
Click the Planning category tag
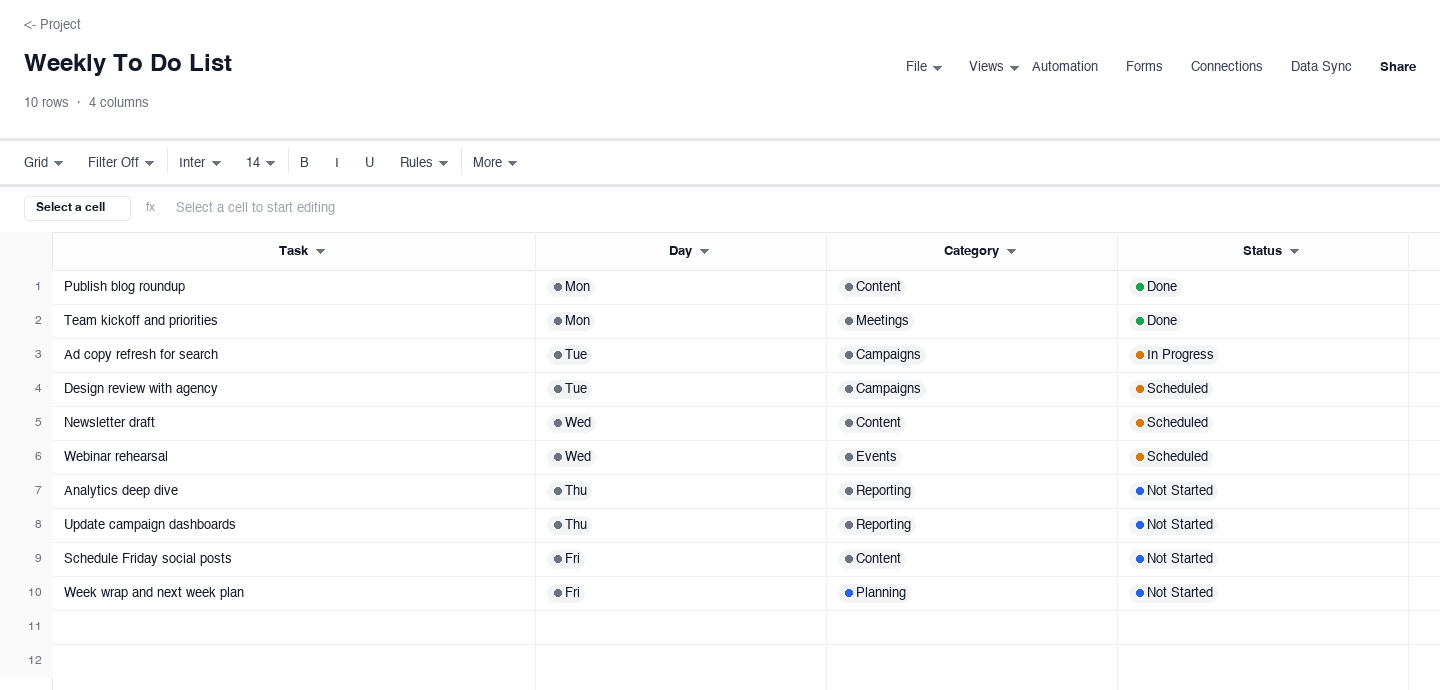click(875, 593)
